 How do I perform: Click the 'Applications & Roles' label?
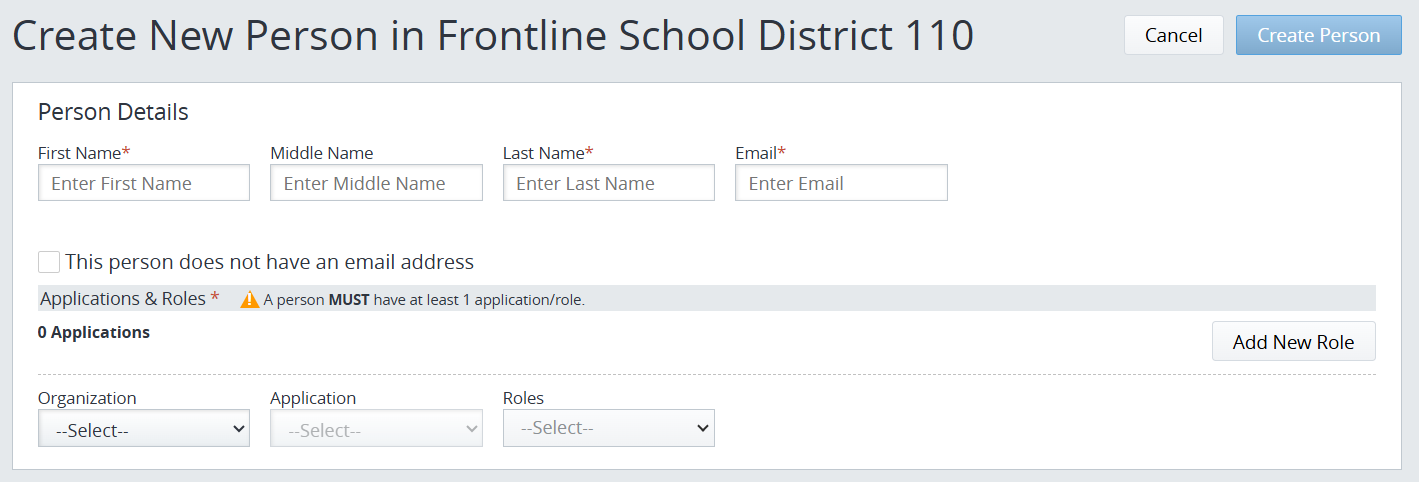(124, 298)
